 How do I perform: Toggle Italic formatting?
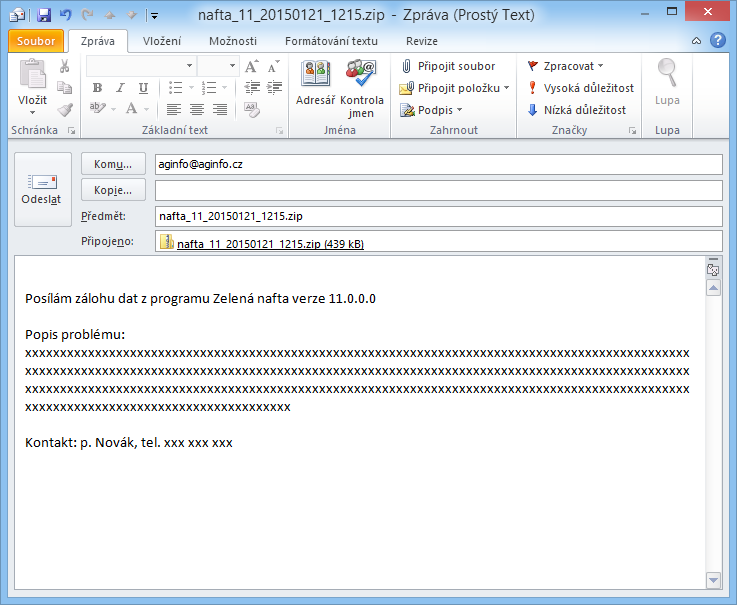(x=120, y=88)
